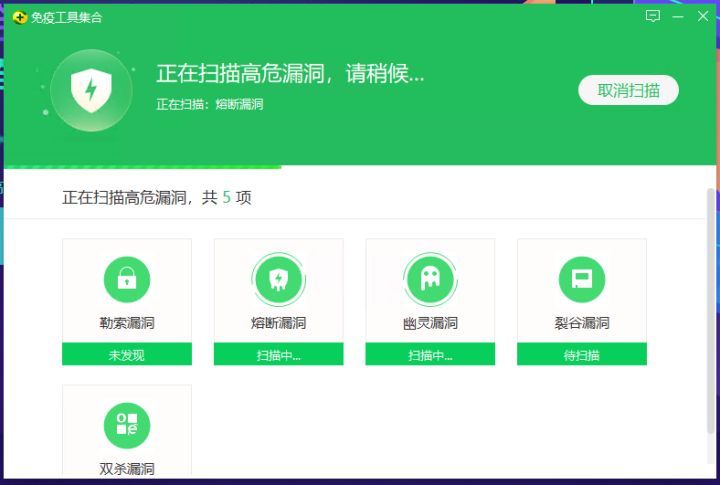Click the large lightning shield scan icon
720x485 pixels.
click(90, 91)
